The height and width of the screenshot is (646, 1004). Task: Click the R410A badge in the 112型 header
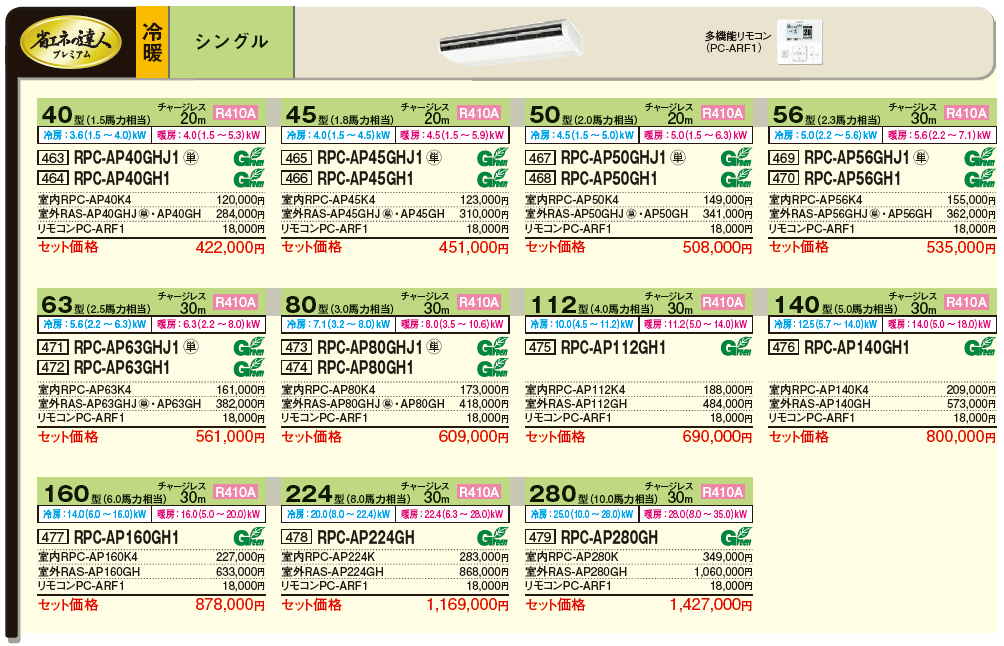723,302
